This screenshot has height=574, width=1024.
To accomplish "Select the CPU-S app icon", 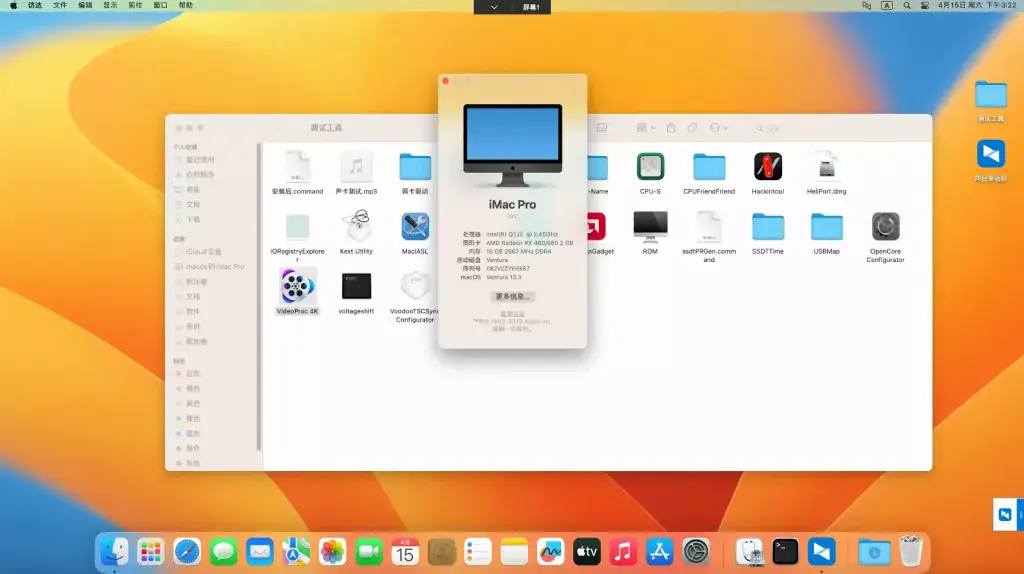I will (x=650, y=167).
